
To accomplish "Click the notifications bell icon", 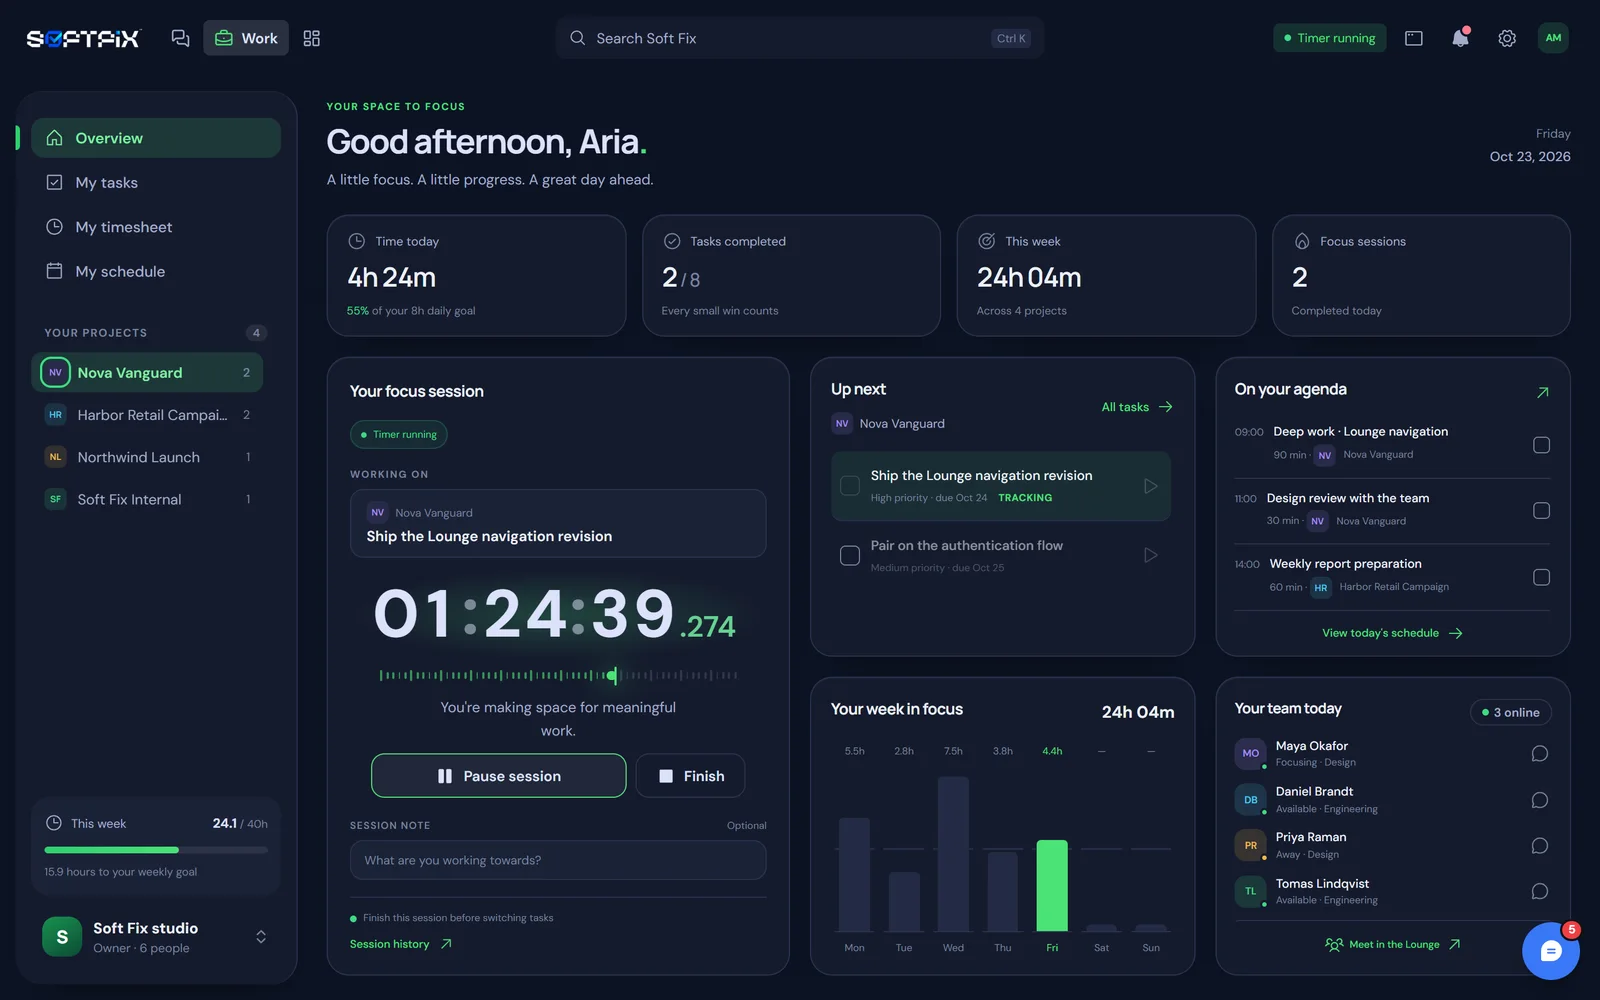I will pyautogui.click(x=1460, y=38).
